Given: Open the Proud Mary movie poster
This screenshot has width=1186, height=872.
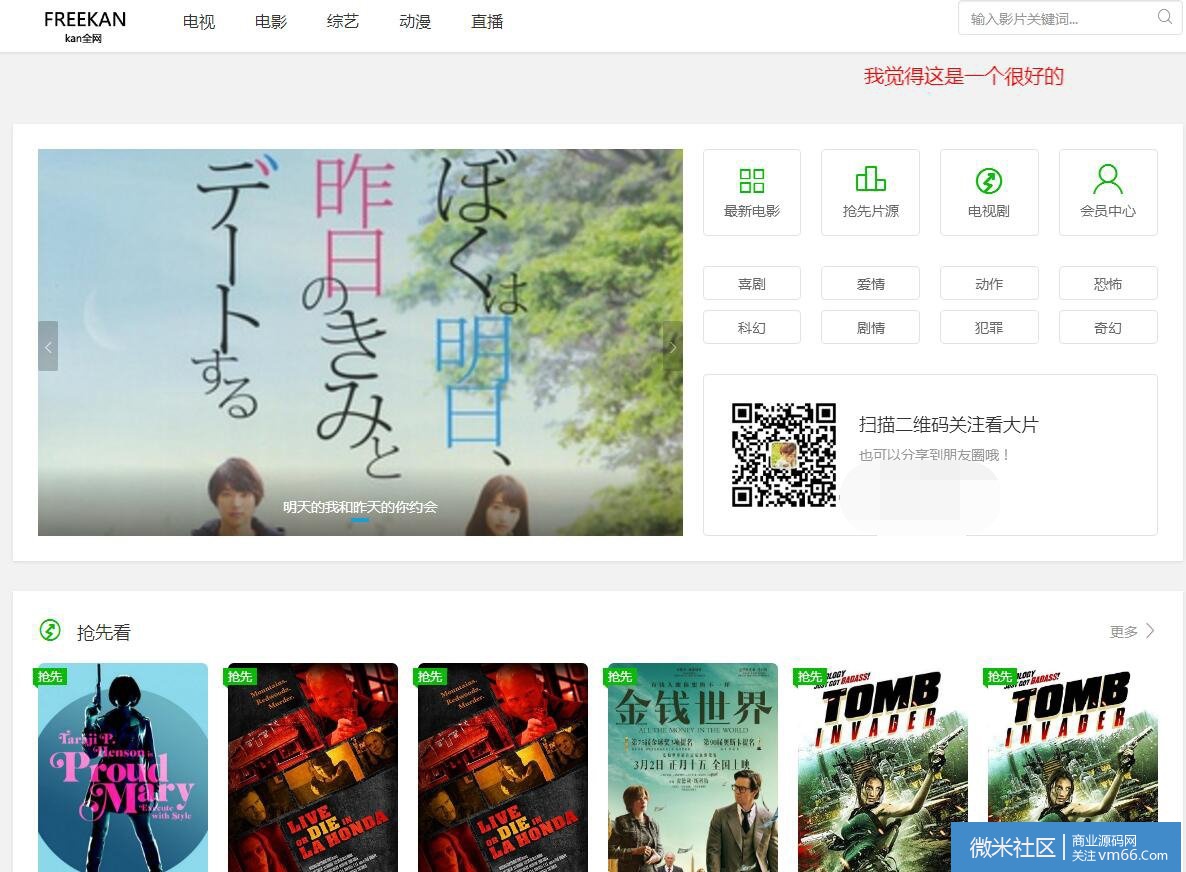Looking at the screenshot, I should 123,768.
